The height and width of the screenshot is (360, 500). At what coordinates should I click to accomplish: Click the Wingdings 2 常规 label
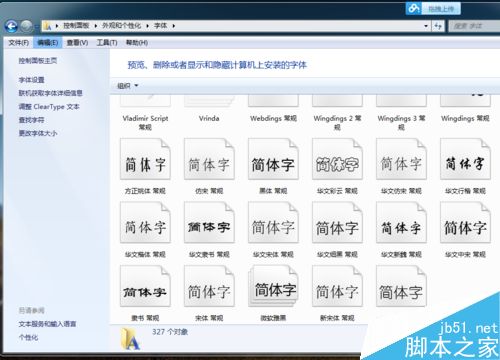click(x=337, y=122)
